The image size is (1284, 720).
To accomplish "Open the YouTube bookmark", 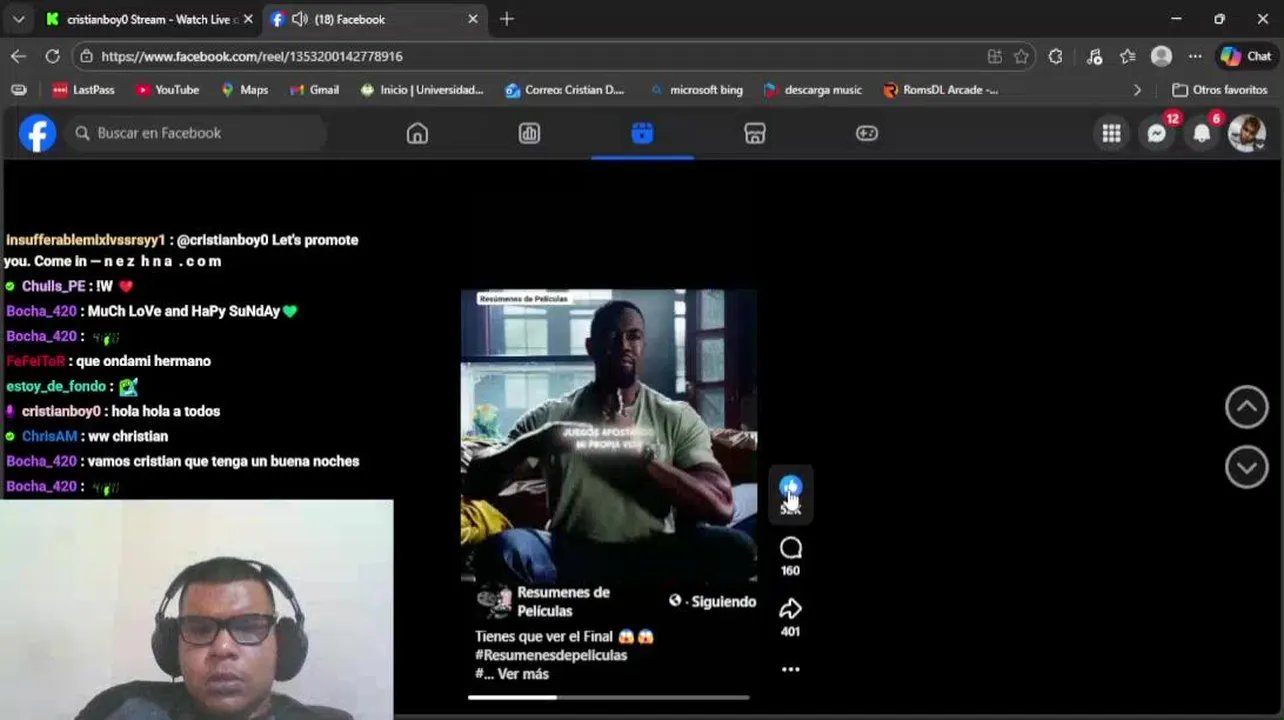I will [167, 90].
